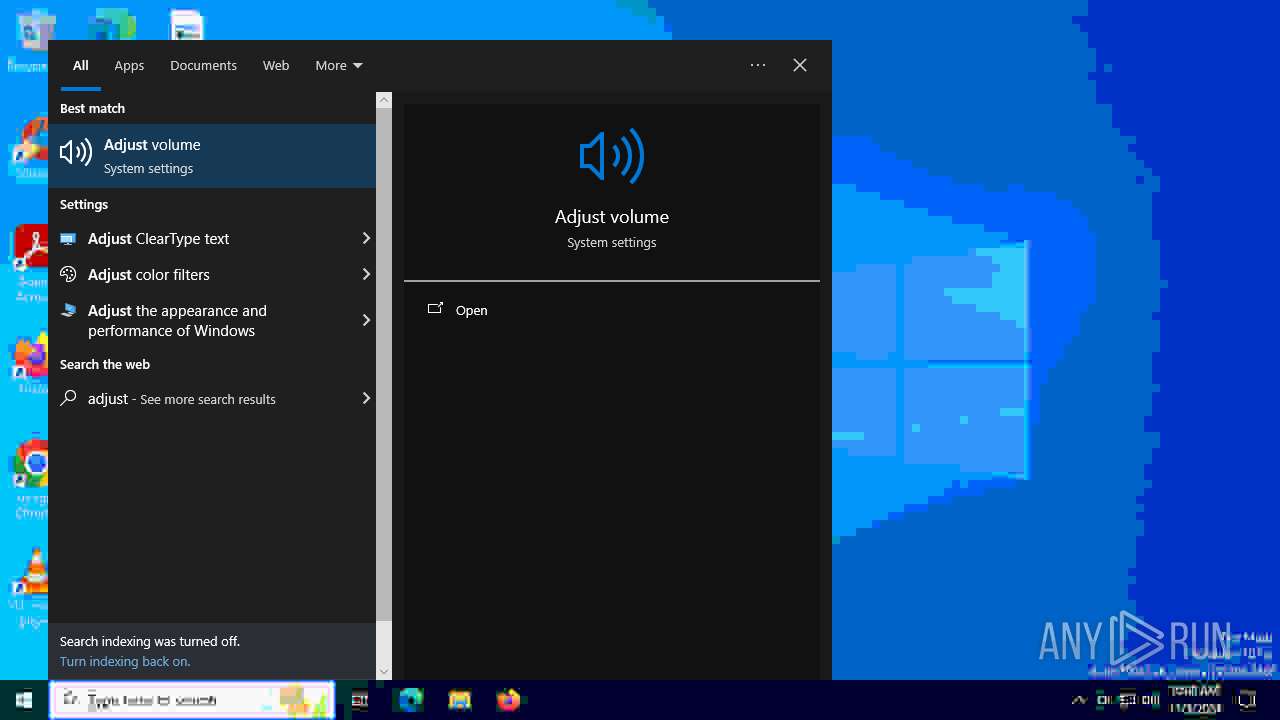The image size is (1280, 720).
Task: Expand arrow for Adjust the appearance and performance
Action: (x=366, y=320)
